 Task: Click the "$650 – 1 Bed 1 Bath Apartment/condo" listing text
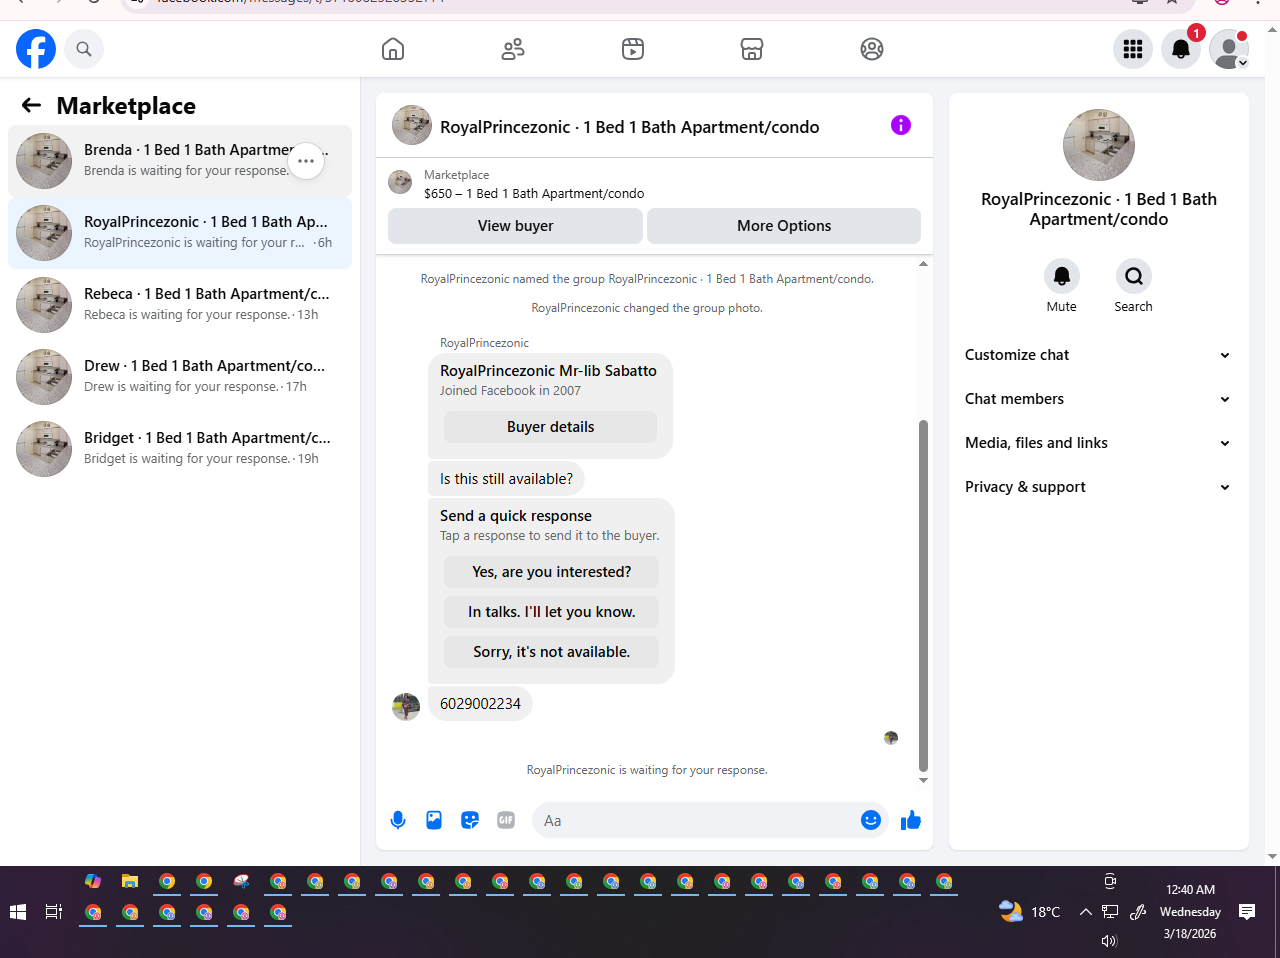(x=534, y=194)
